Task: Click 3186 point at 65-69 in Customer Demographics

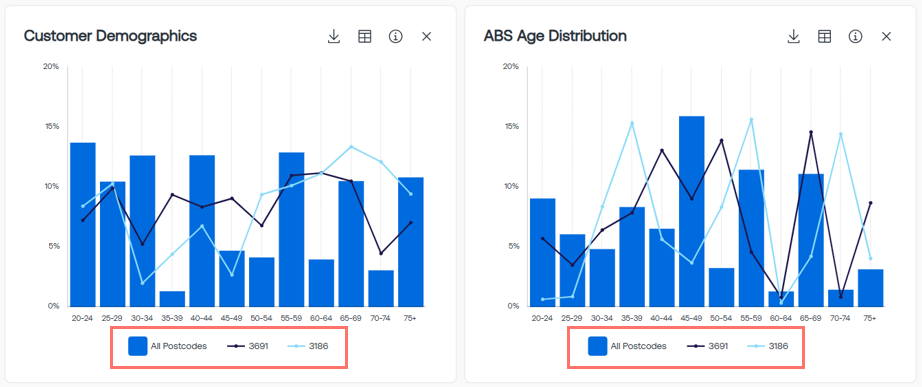Action: pyautogui.click(x=351, y=146)
